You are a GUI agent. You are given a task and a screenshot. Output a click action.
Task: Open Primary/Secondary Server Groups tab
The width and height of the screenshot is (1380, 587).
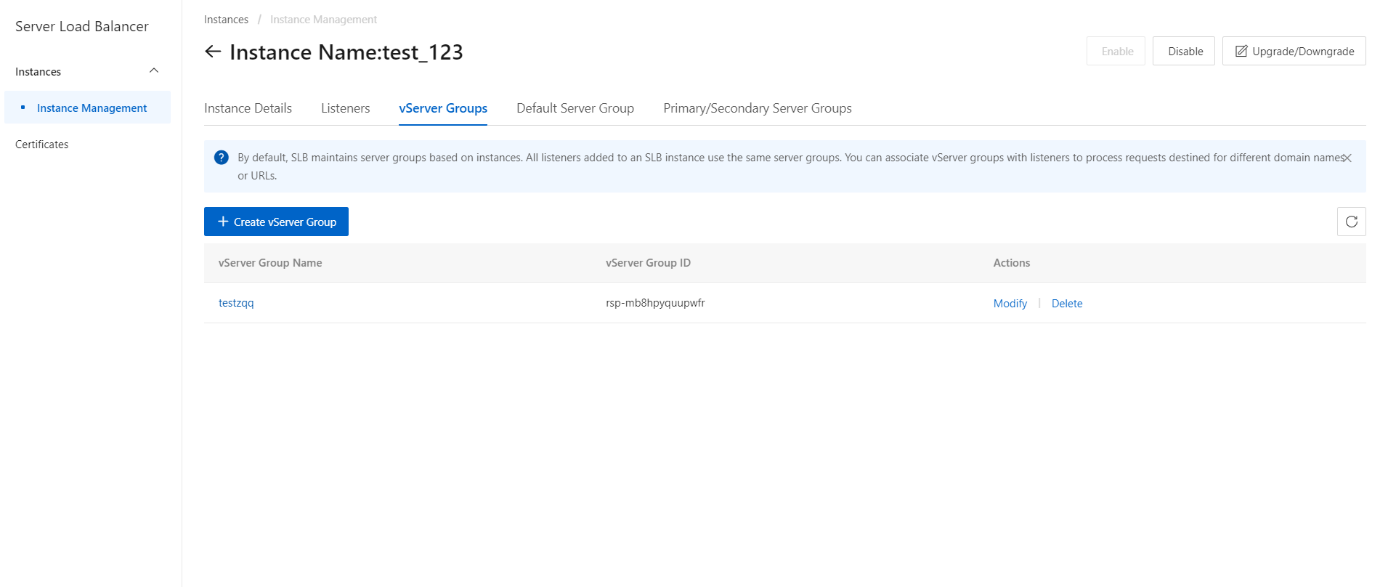click(757, 108)
